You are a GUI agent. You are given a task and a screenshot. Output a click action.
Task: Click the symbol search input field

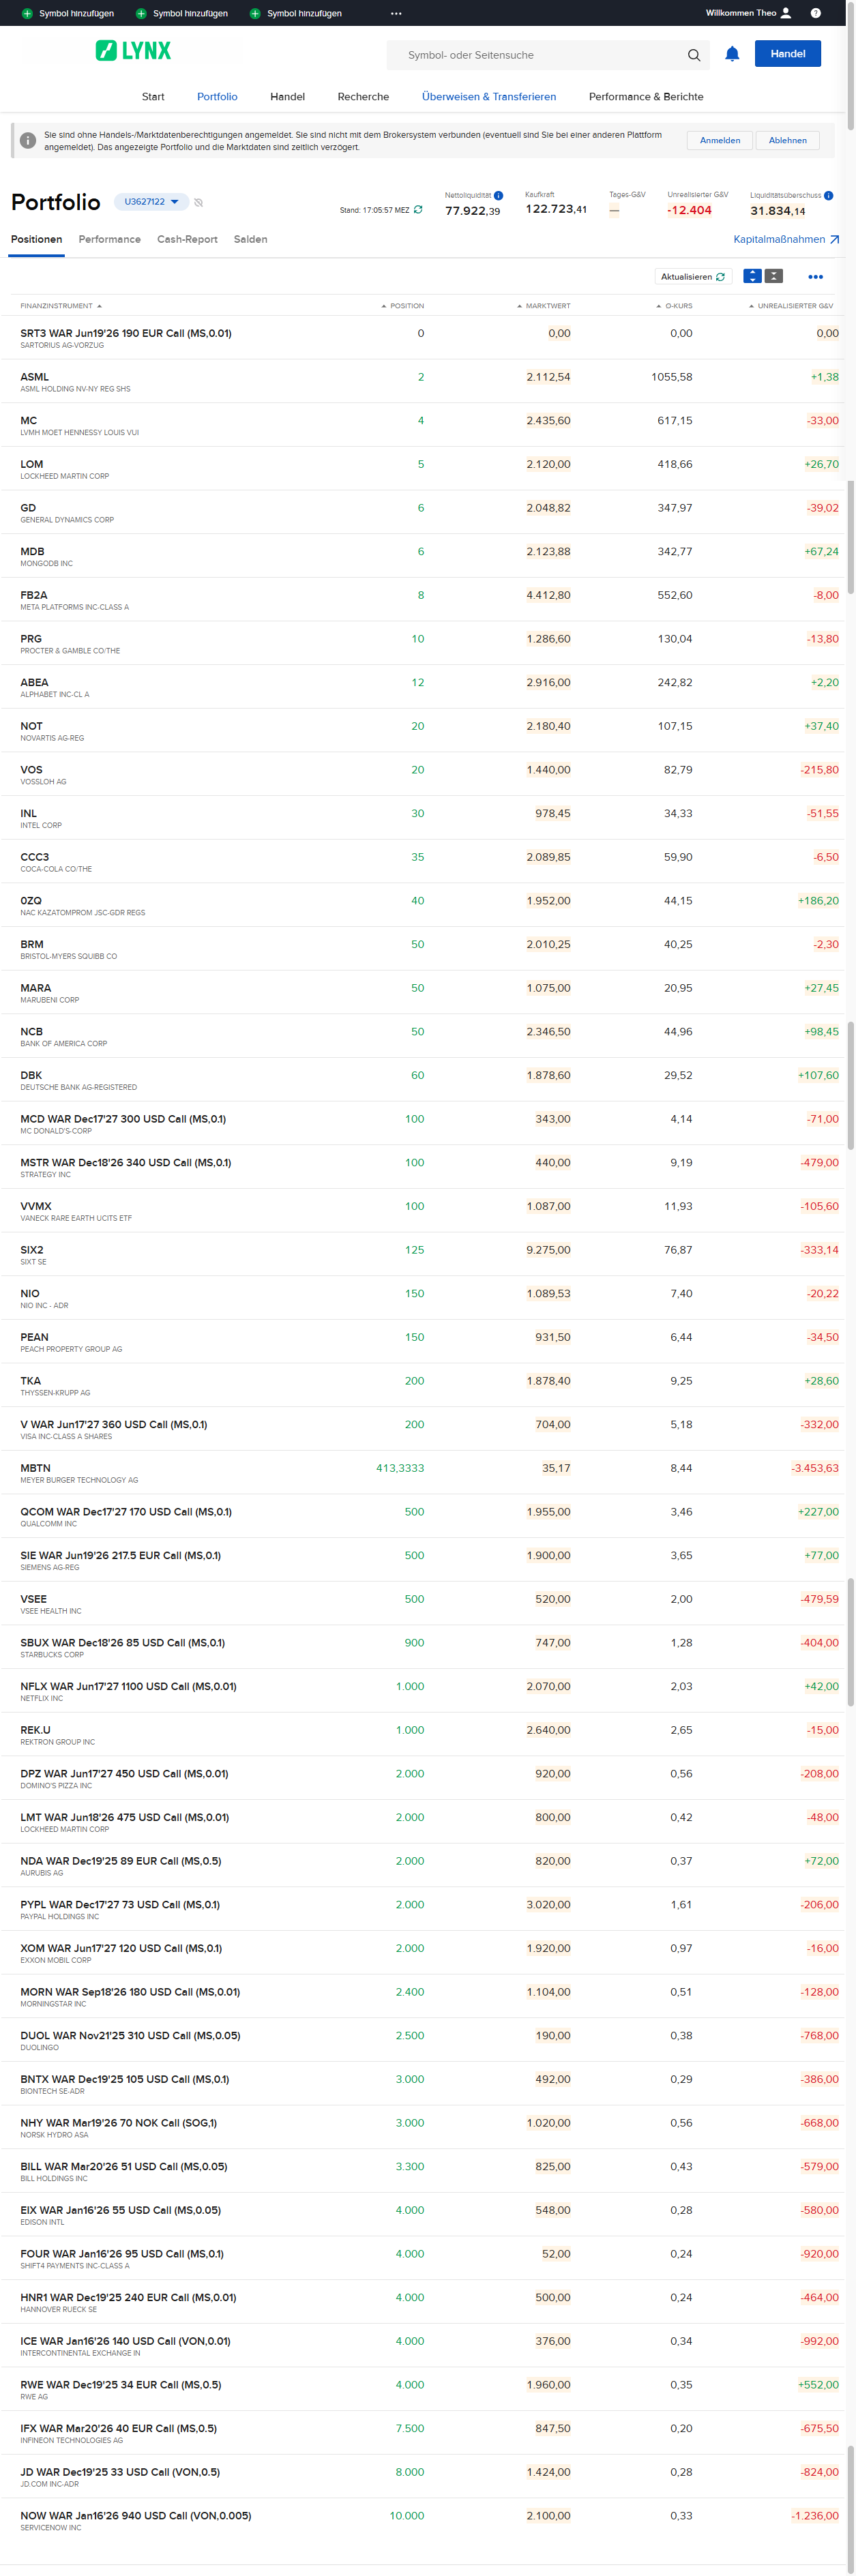point(540,55)
